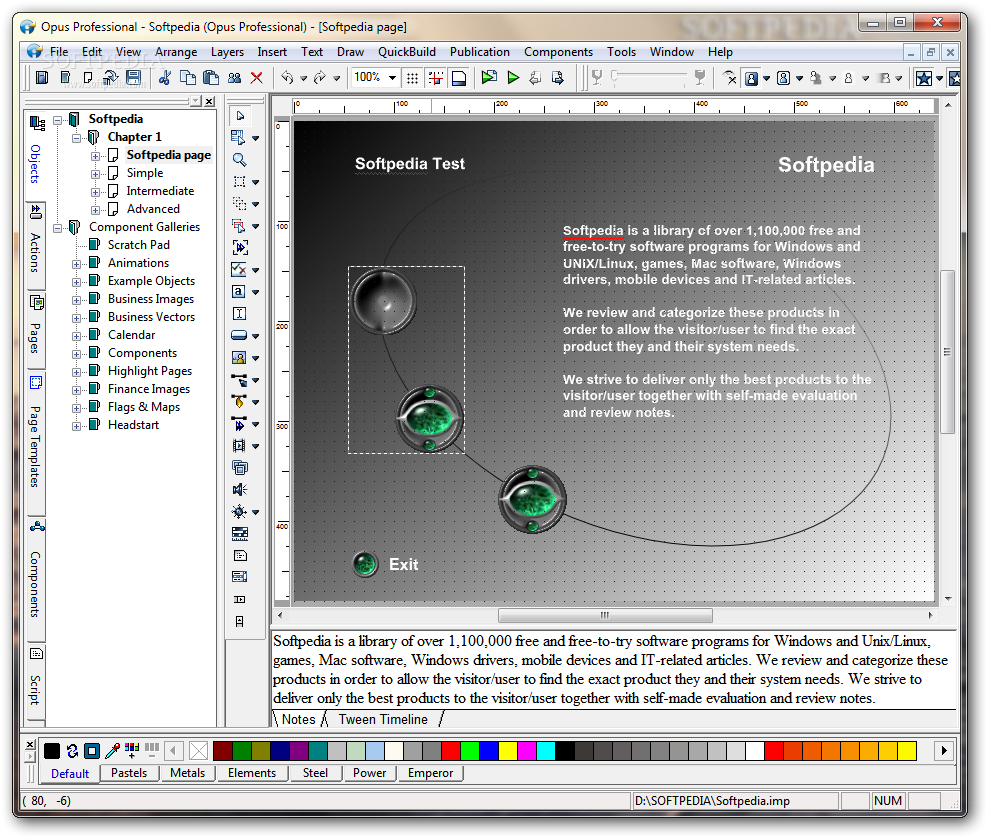
Task: Select the Sound speaker tool
Action: coord(239,490)
